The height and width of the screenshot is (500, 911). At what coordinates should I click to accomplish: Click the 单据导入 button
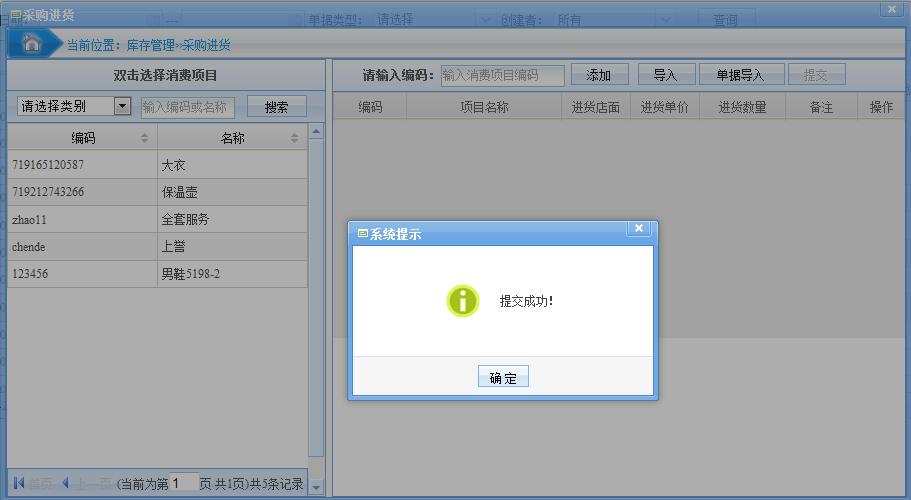point(740,75)
